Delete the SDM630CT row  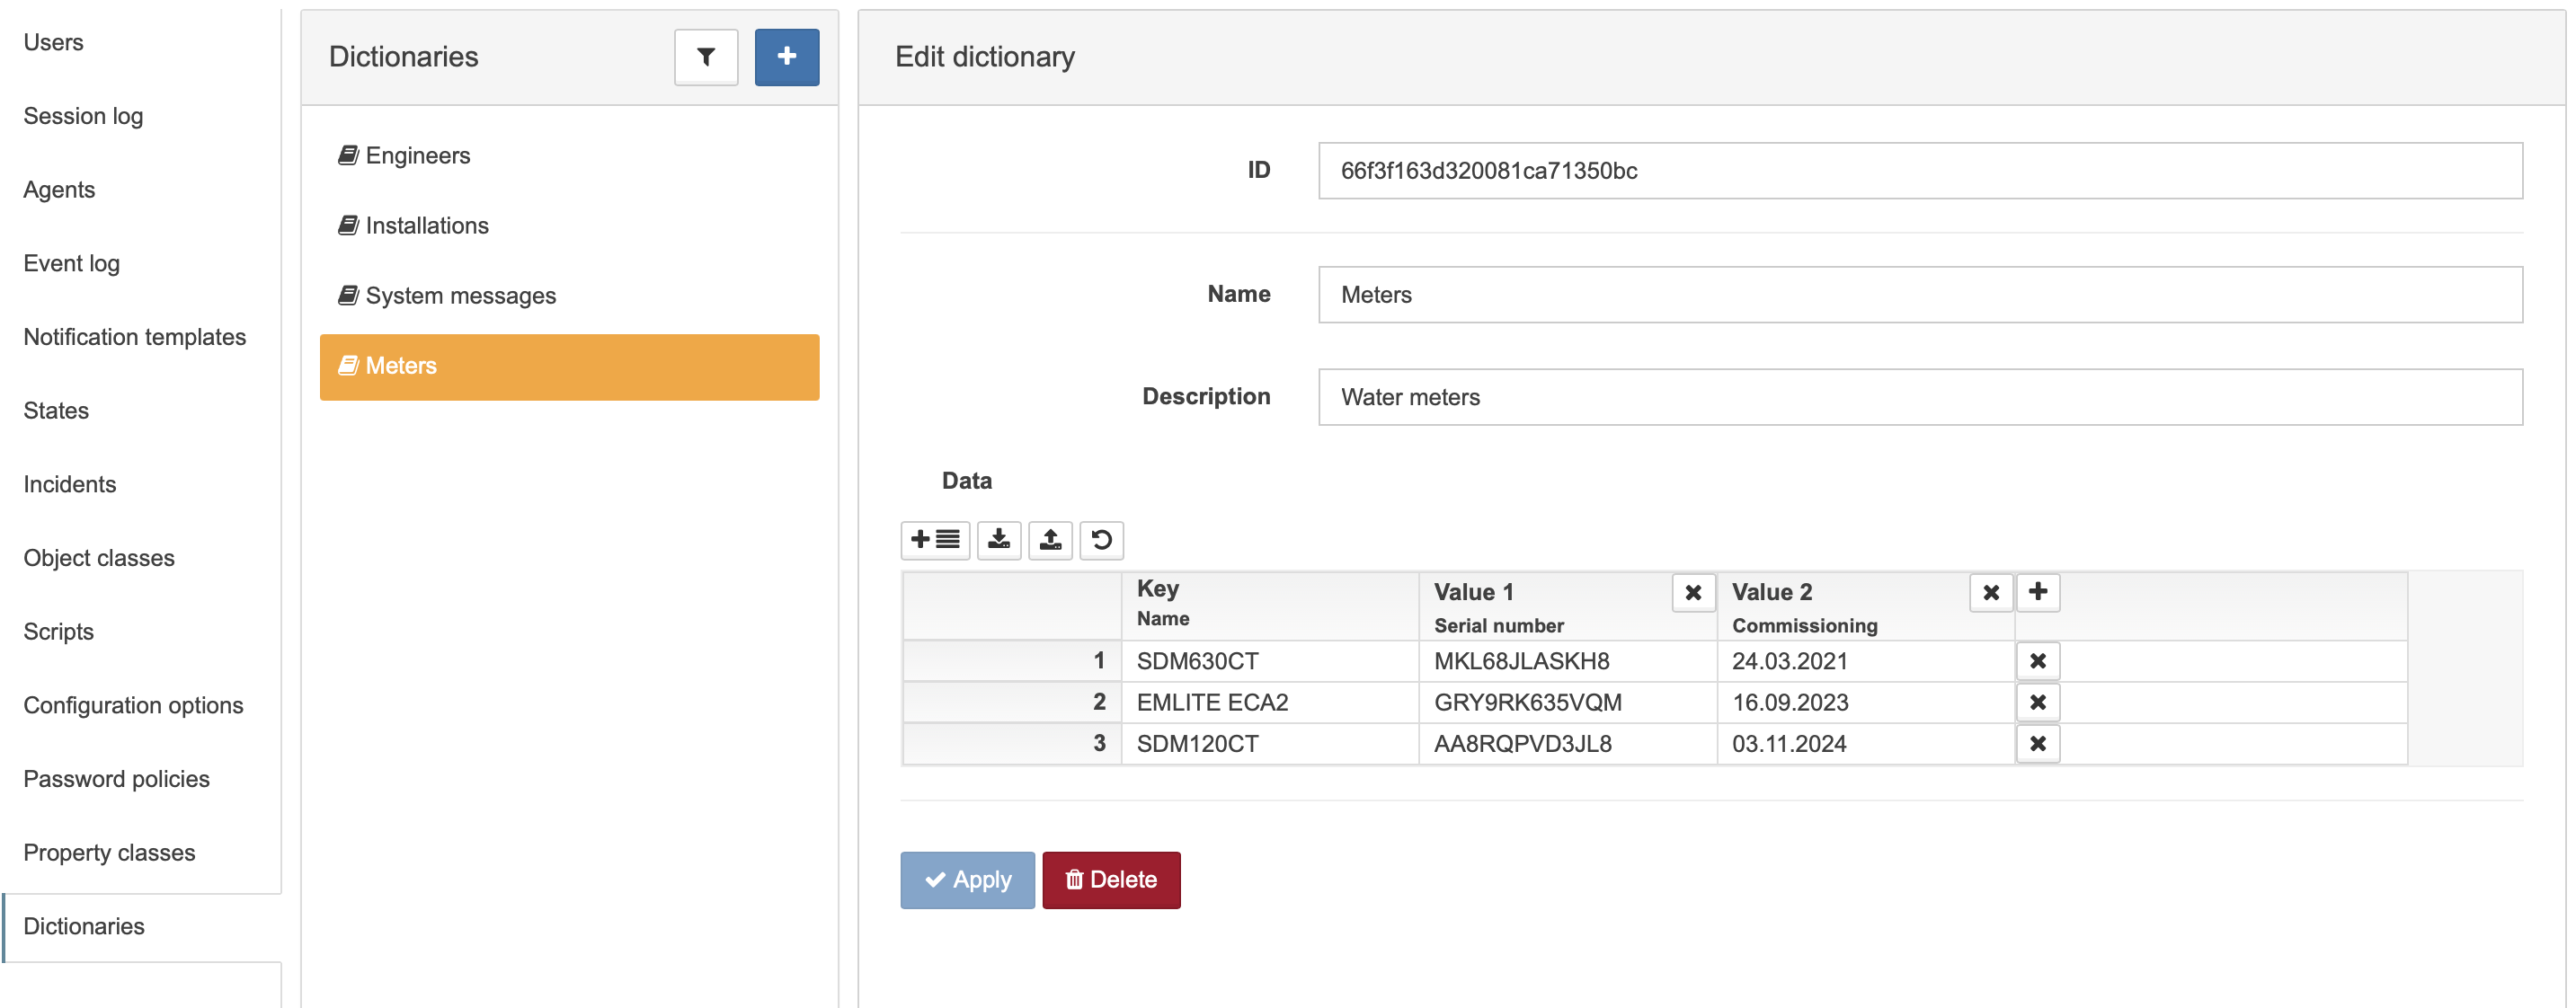pos(2038,661)
